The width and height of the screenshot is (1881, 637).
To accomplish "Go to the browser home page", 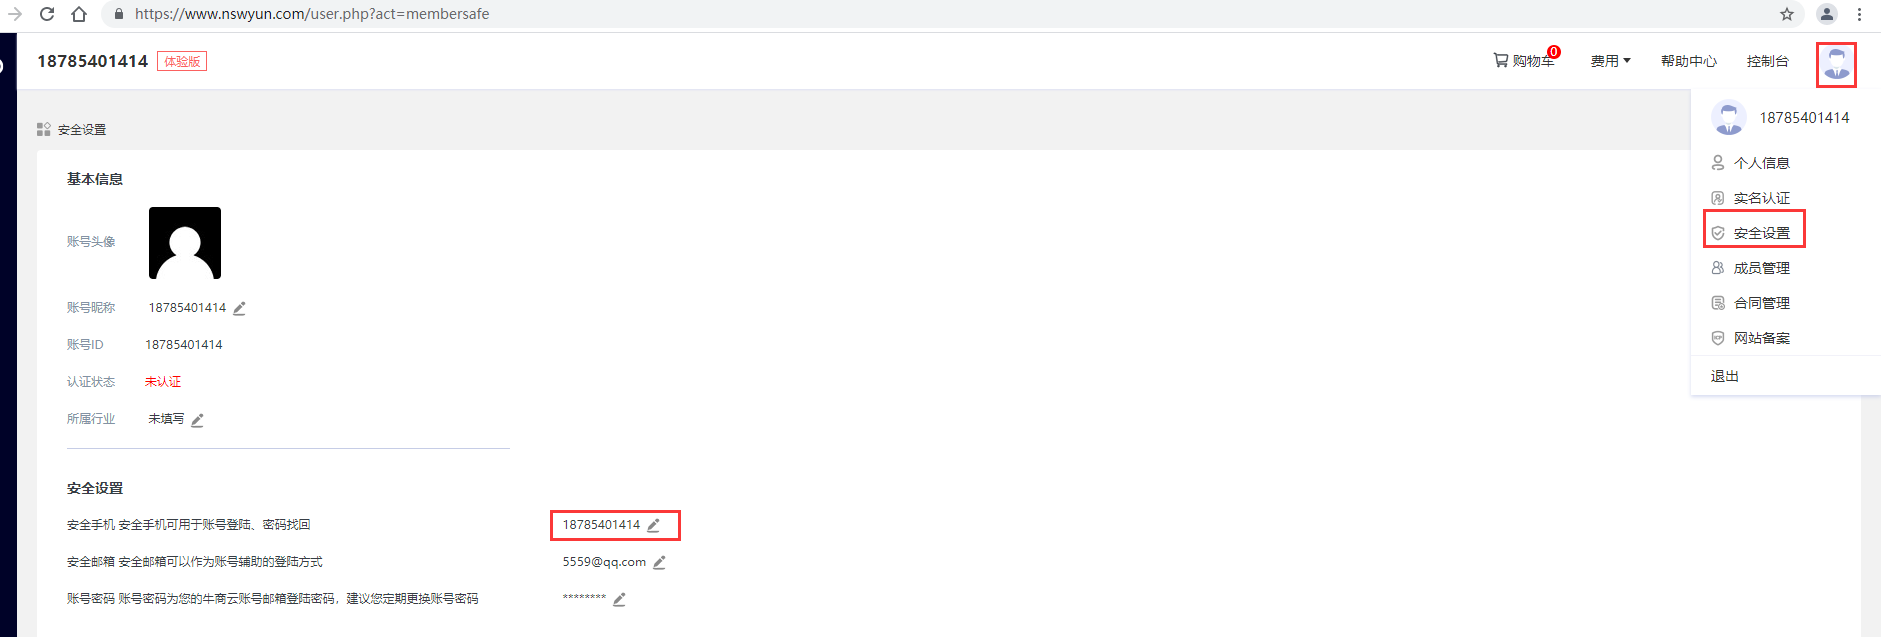I will (x=79, y=14).
